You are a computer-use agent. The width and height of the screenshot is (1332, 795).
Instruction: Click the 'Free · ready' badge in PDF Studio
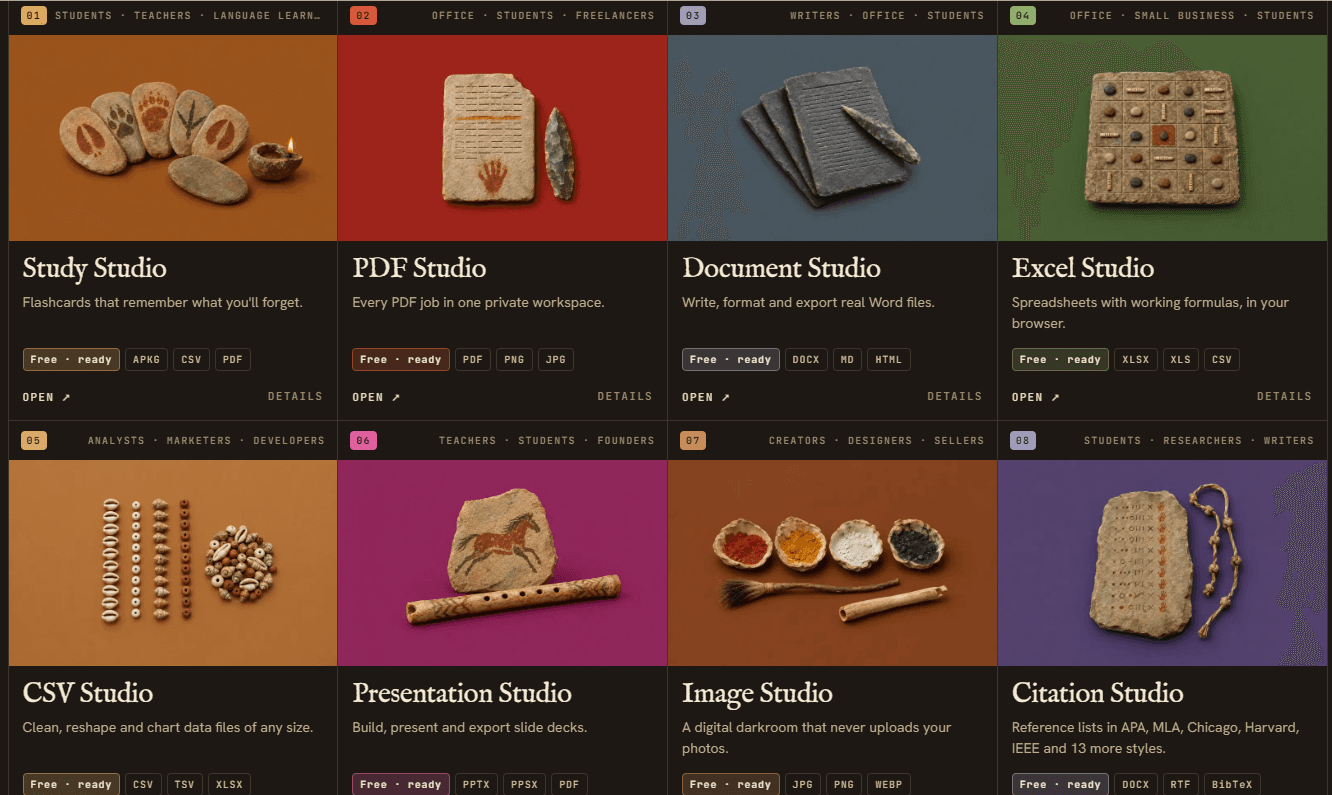[401, 360]
